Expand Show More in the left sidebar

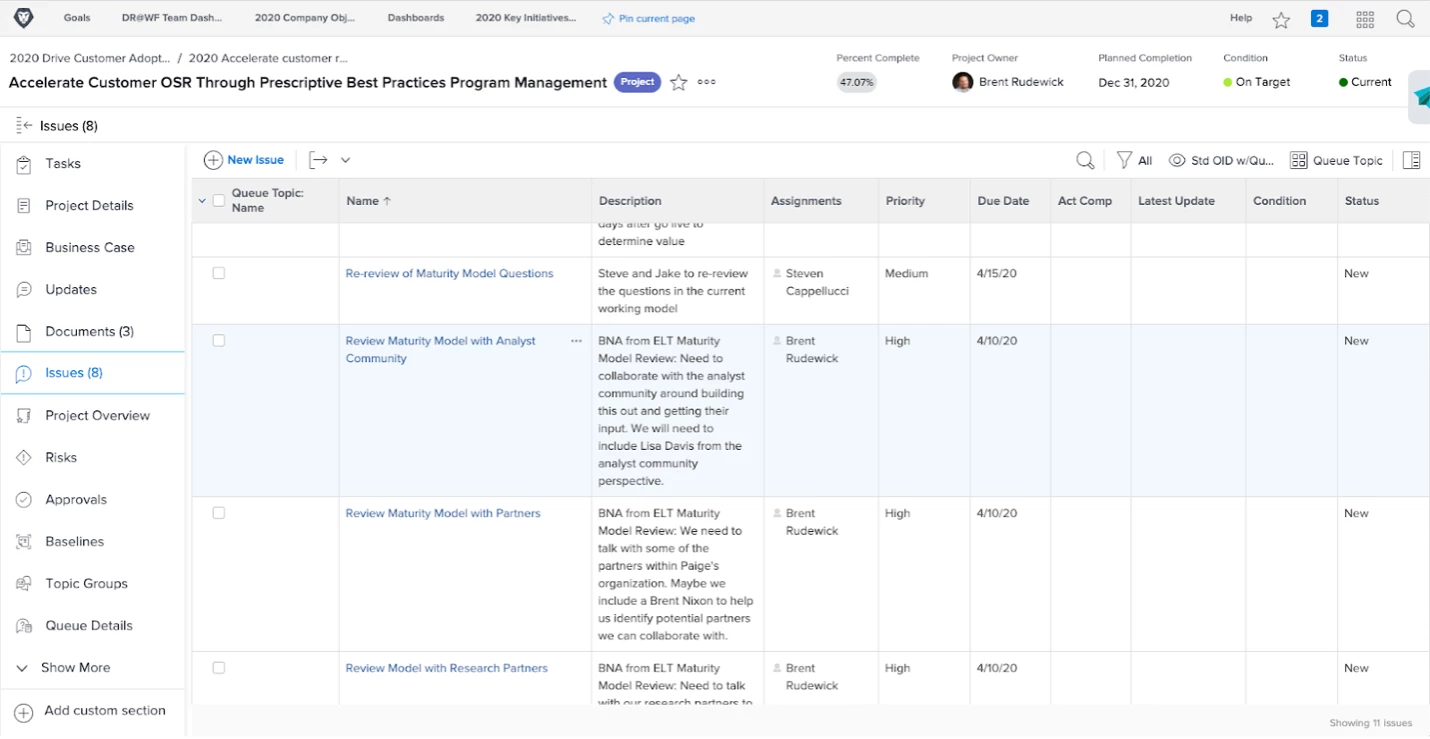pos(75,667)
